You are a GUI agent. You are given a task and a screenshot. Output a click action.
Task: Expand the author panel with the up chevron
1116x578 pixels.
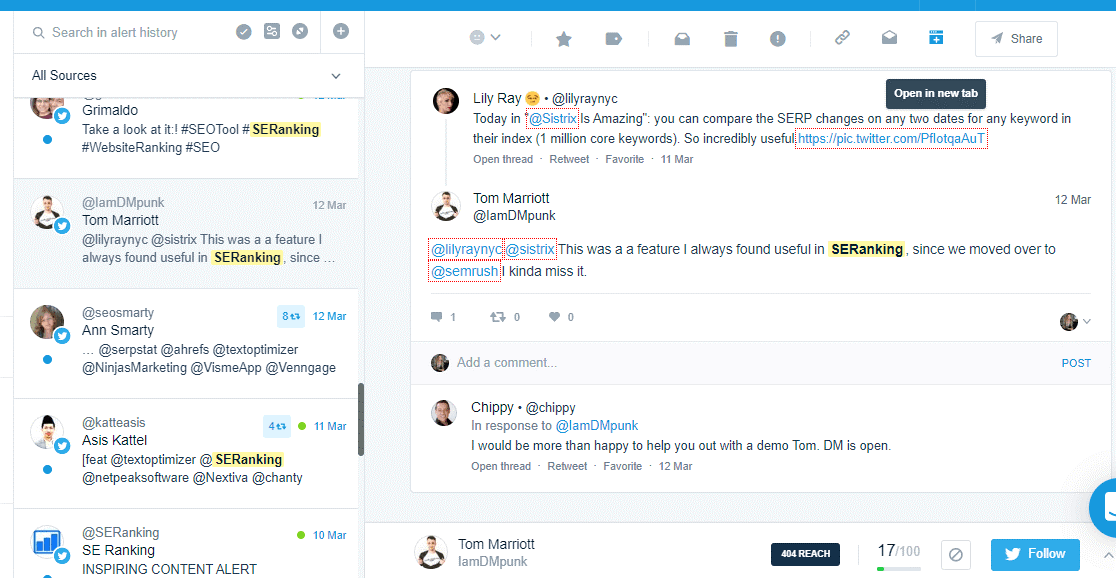[1107, 555]
